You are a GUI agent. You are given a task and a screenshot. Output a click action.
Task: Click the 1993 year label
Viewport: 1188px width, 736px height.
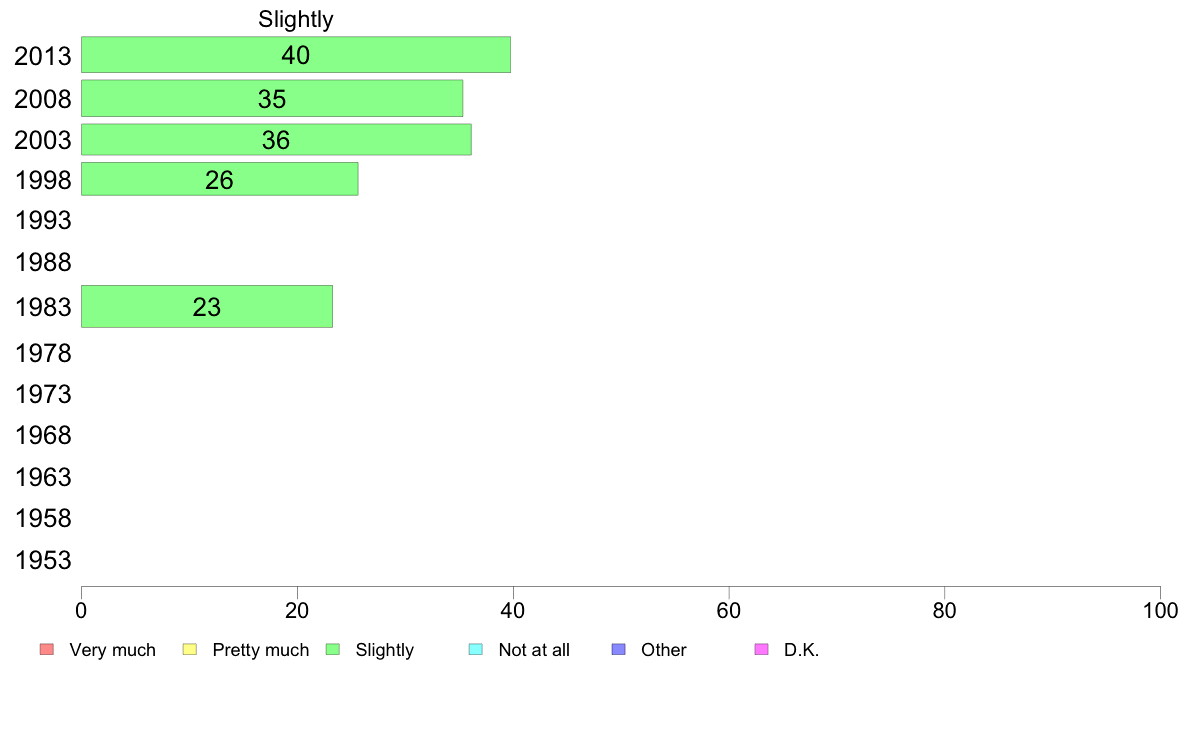43,221
